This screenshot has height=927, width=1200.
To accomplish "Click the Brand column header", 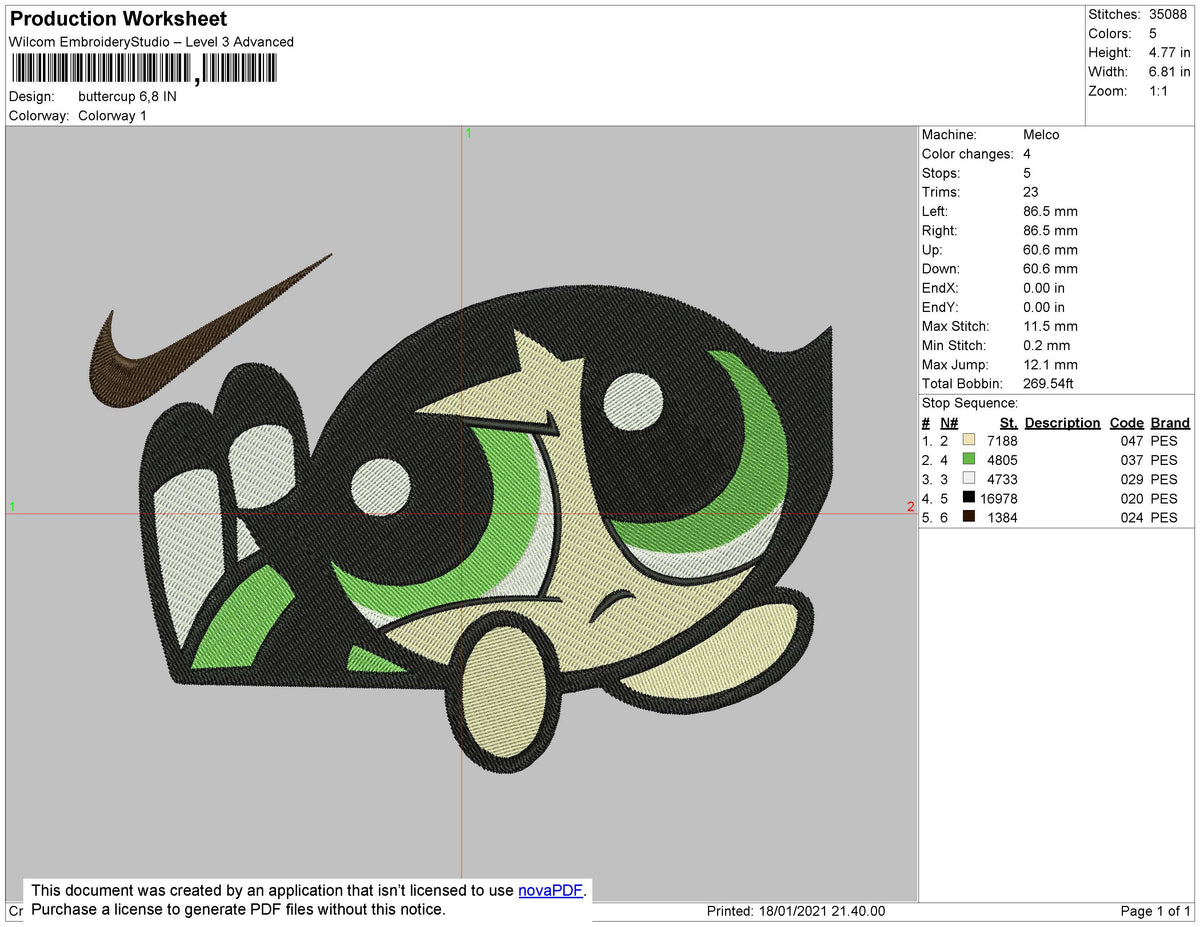I will pos(1170,423).
